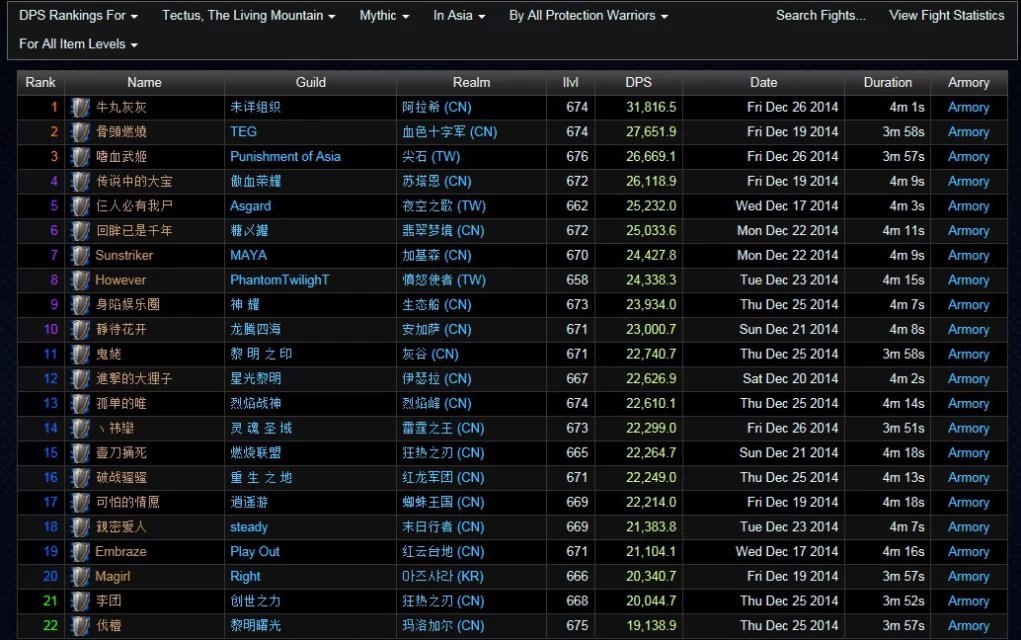
Task: Click the warrior icon next to Embraze
Action: coord(80,552)
